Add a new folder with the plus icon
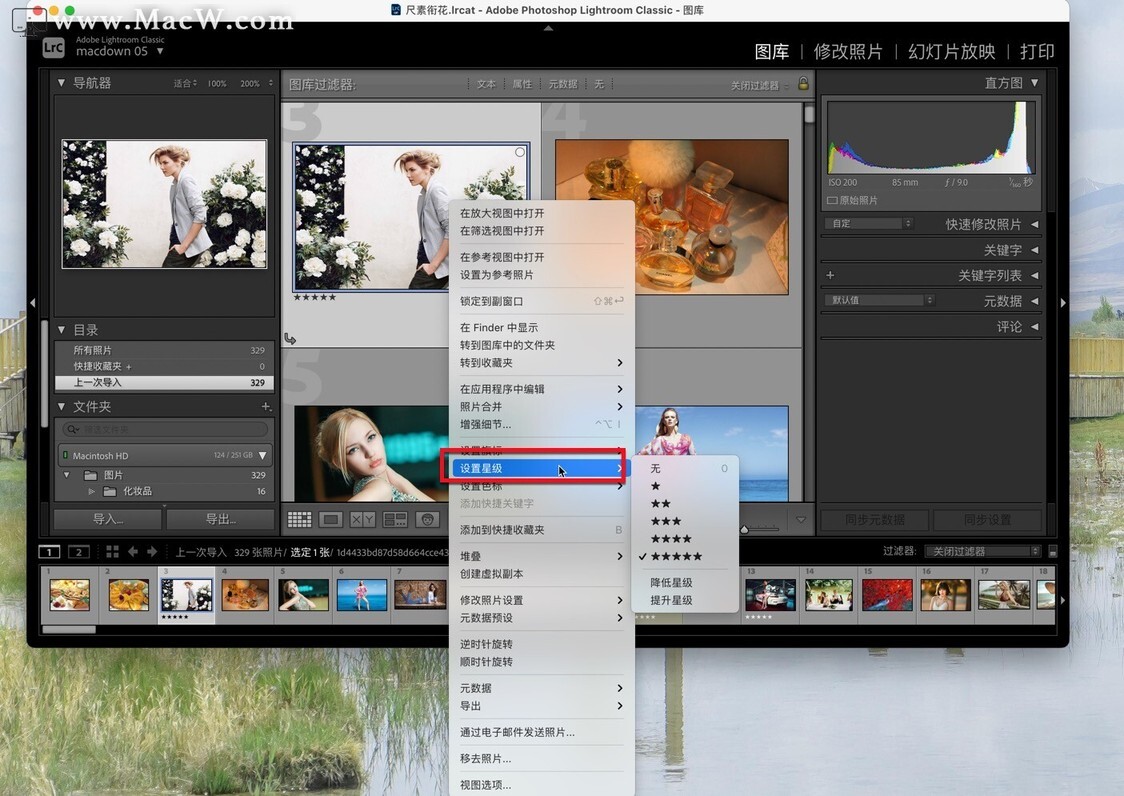Image resolution: width=1124 pixels, height=796 pixels. click(x=266, y=407)
